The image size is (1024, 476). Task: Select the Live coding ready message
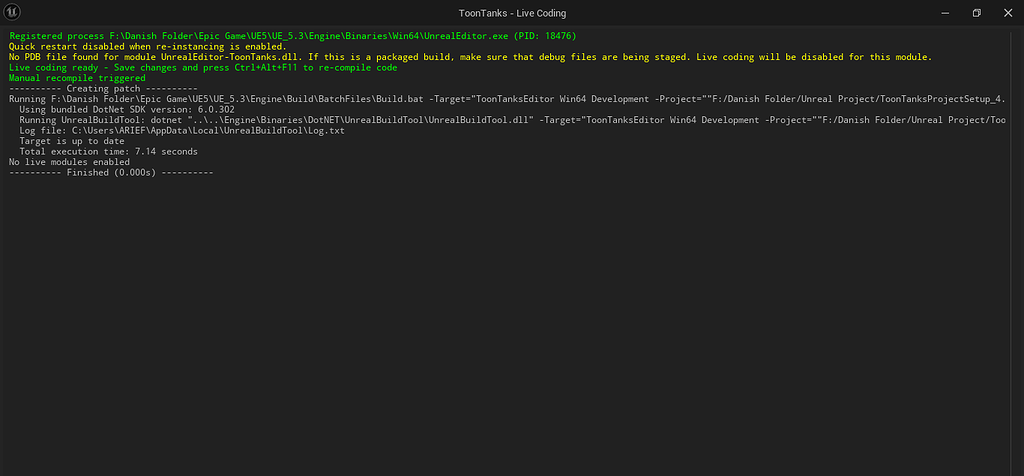(203, 68)
